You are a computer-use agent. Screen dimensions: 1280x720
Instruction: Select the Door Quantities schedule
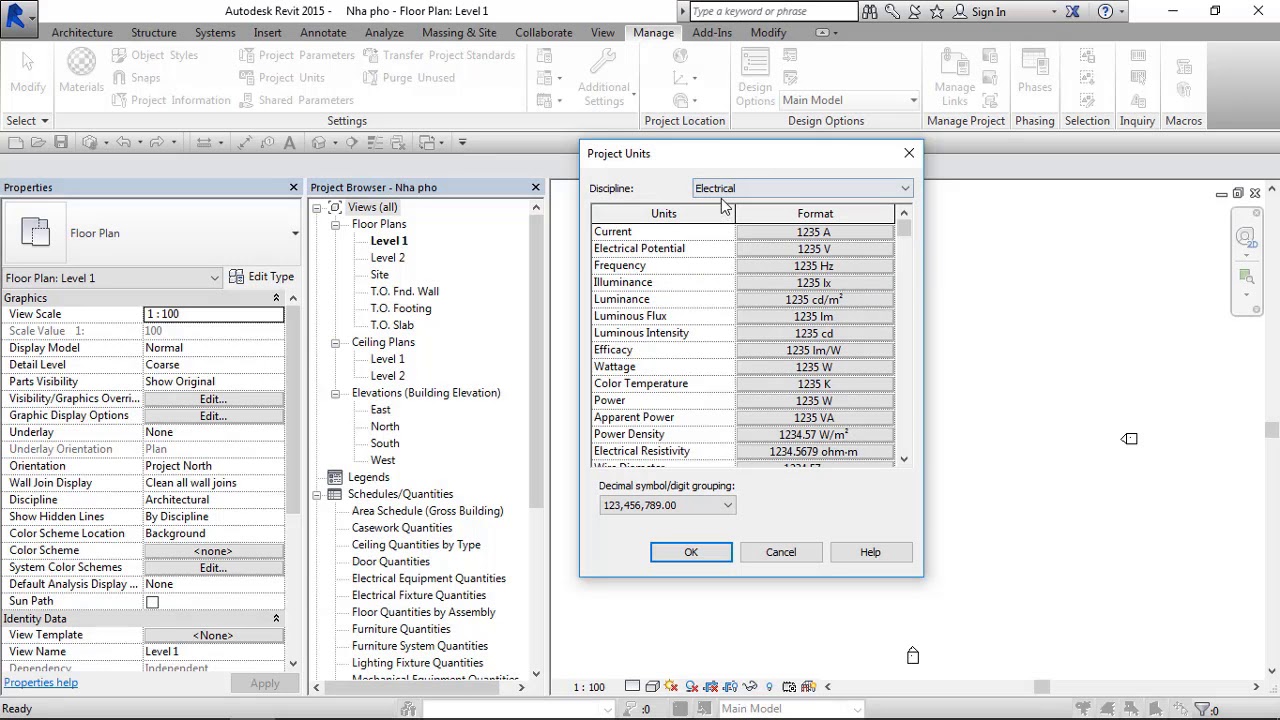coord(391,562)
